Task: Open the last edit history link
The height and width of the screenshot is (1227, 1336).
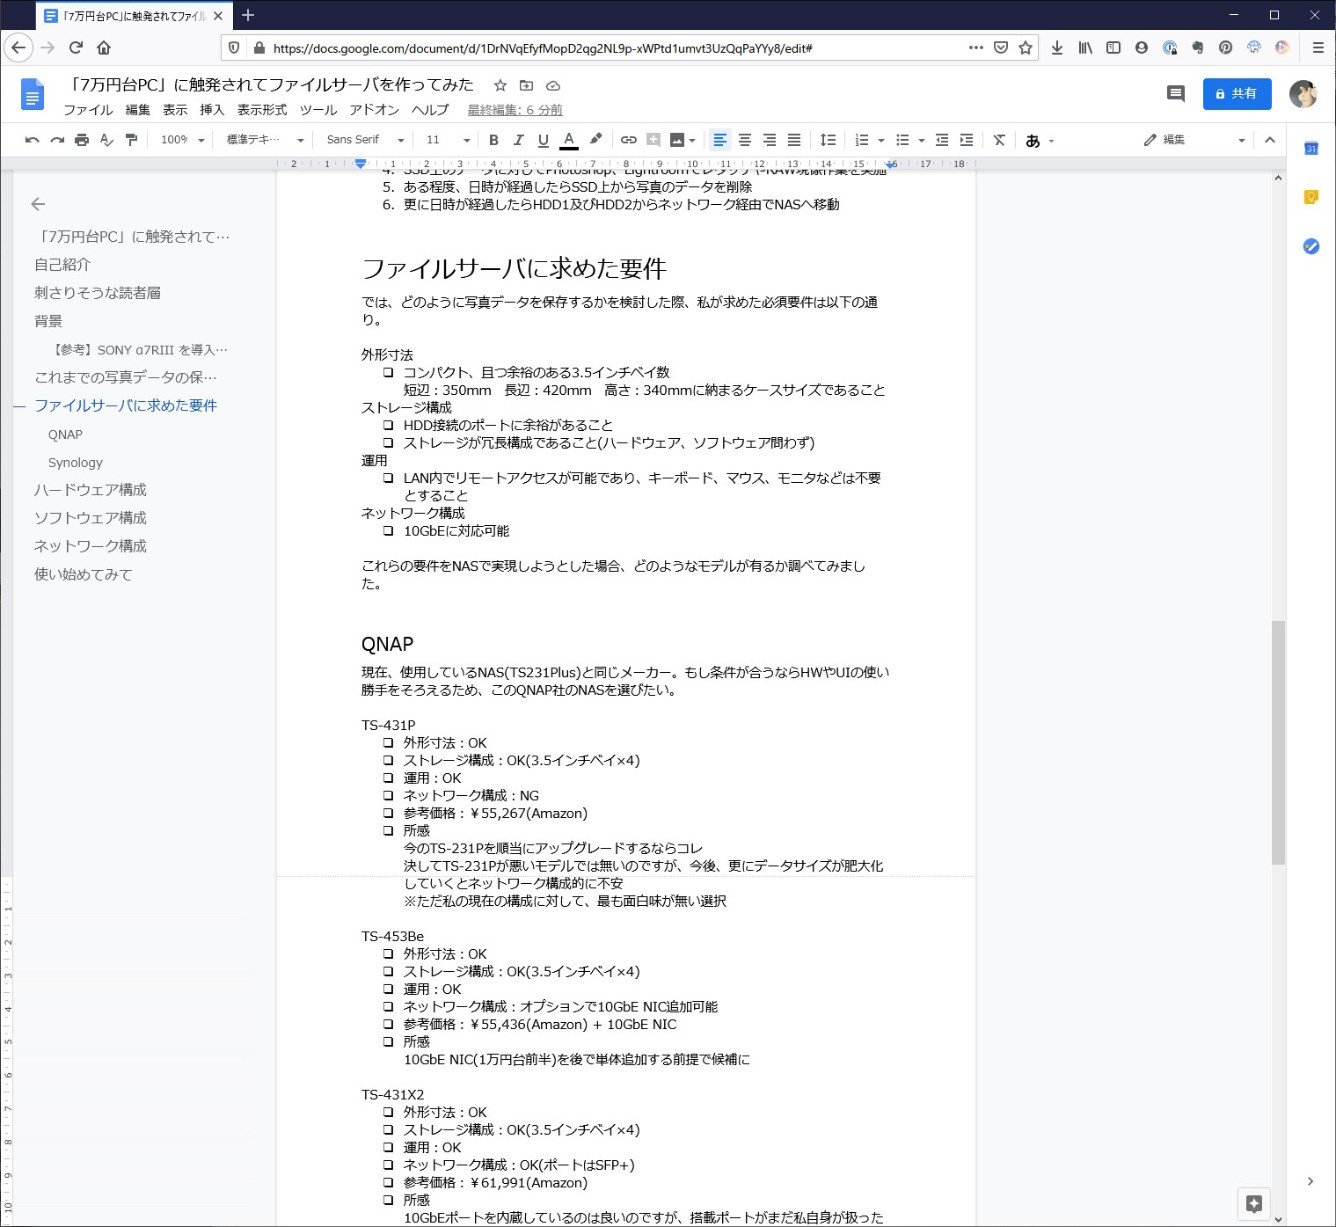Action: [x=515, y=110]
